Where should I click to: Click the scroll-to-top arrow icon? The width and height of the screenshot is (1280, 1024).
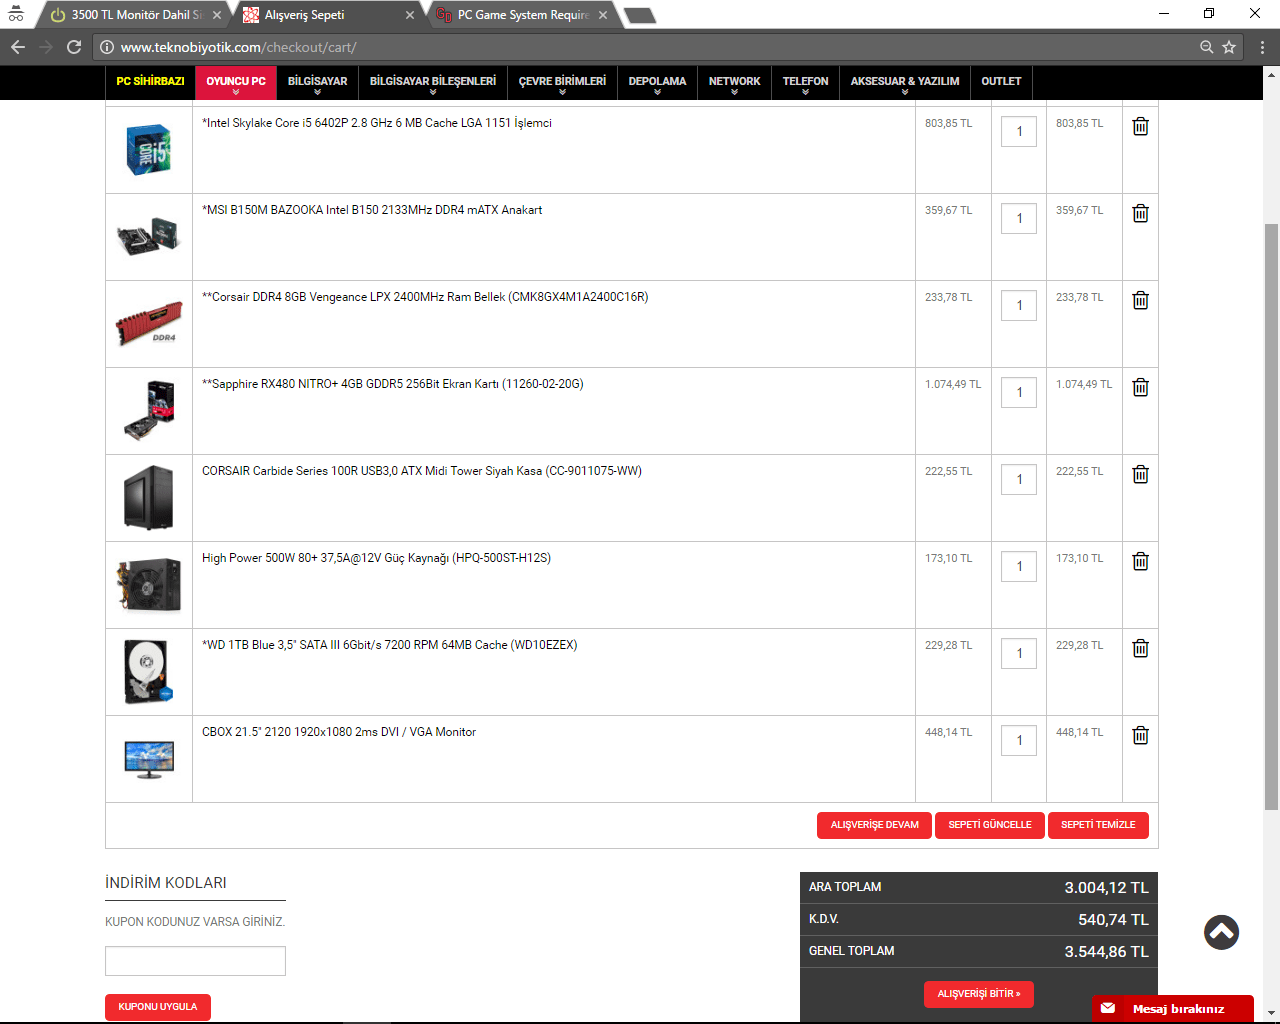pos(1221,932)
